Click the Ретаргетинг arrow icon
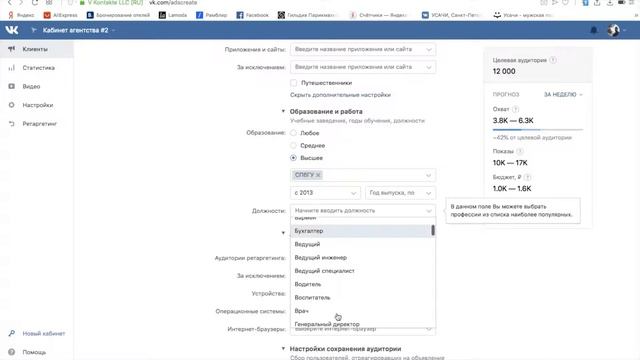The height and width of the screenshot is (360, 640). point(11,123)
